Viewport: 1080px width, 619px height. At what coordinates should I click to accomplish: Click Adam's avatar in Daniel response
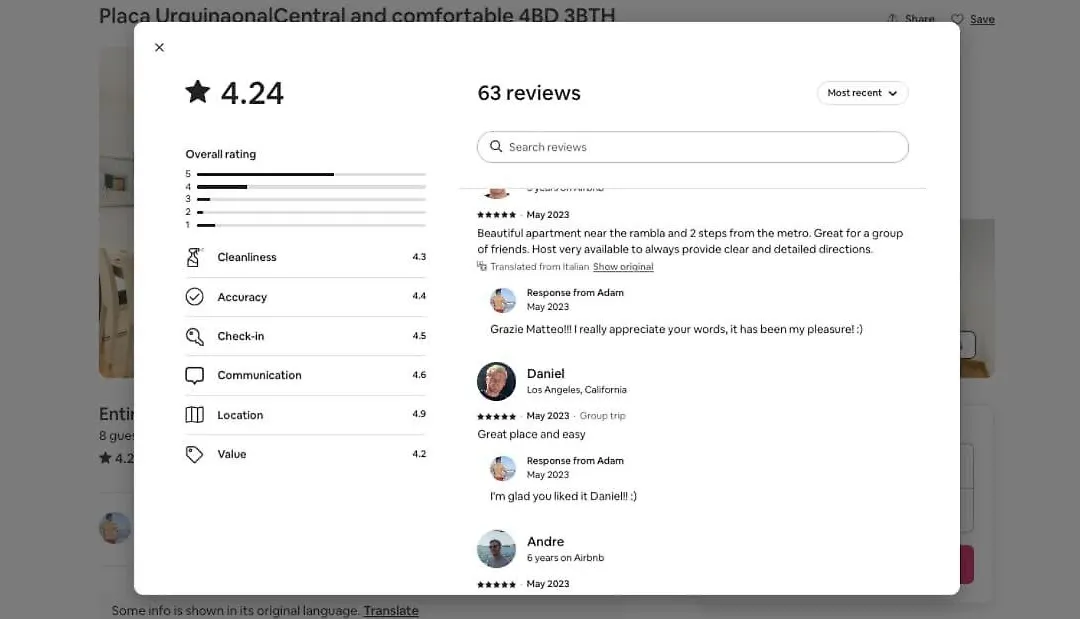coord(503,468)
